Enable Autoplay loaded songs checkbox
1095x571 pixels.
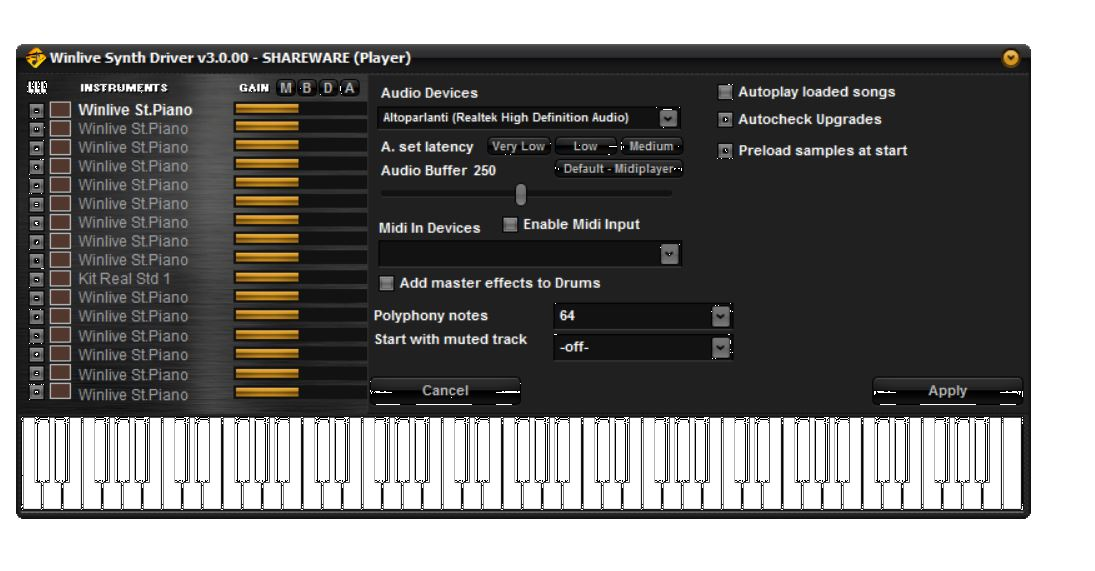pos(726,92)
